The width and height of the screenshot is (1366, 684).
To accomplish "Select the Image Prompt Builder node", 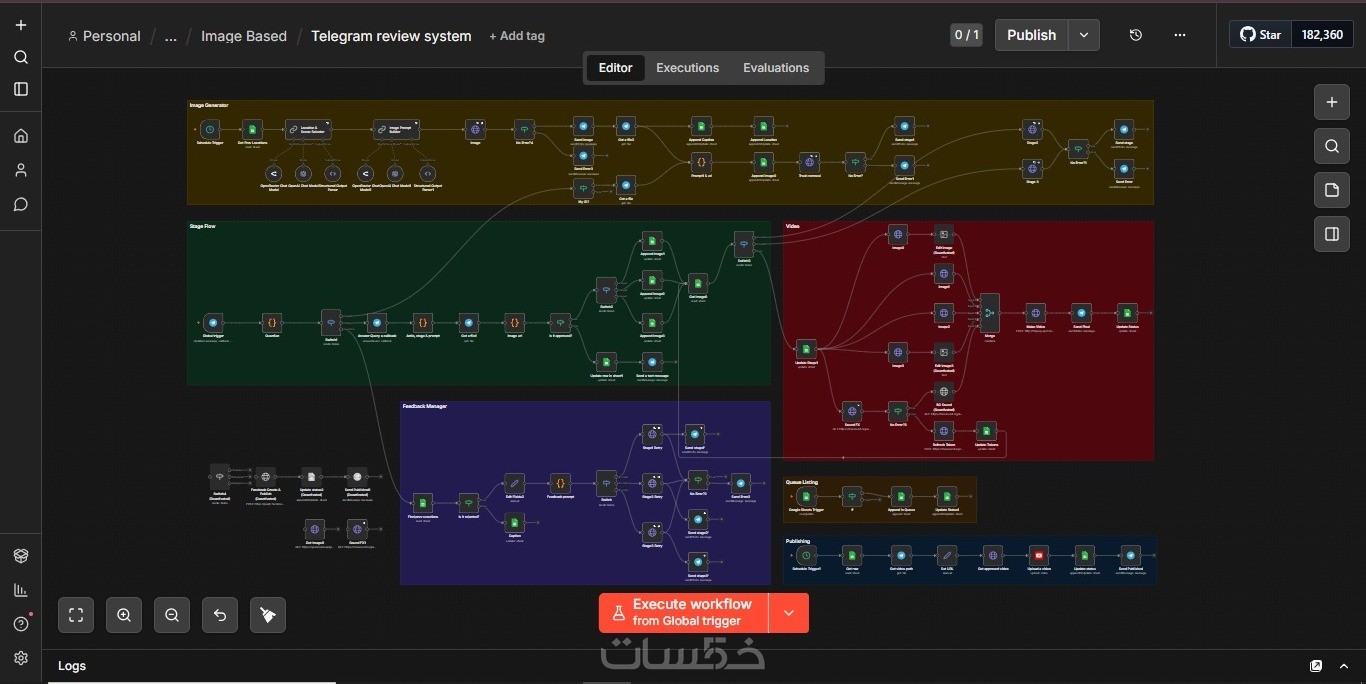I will click(x=396, y=130).
